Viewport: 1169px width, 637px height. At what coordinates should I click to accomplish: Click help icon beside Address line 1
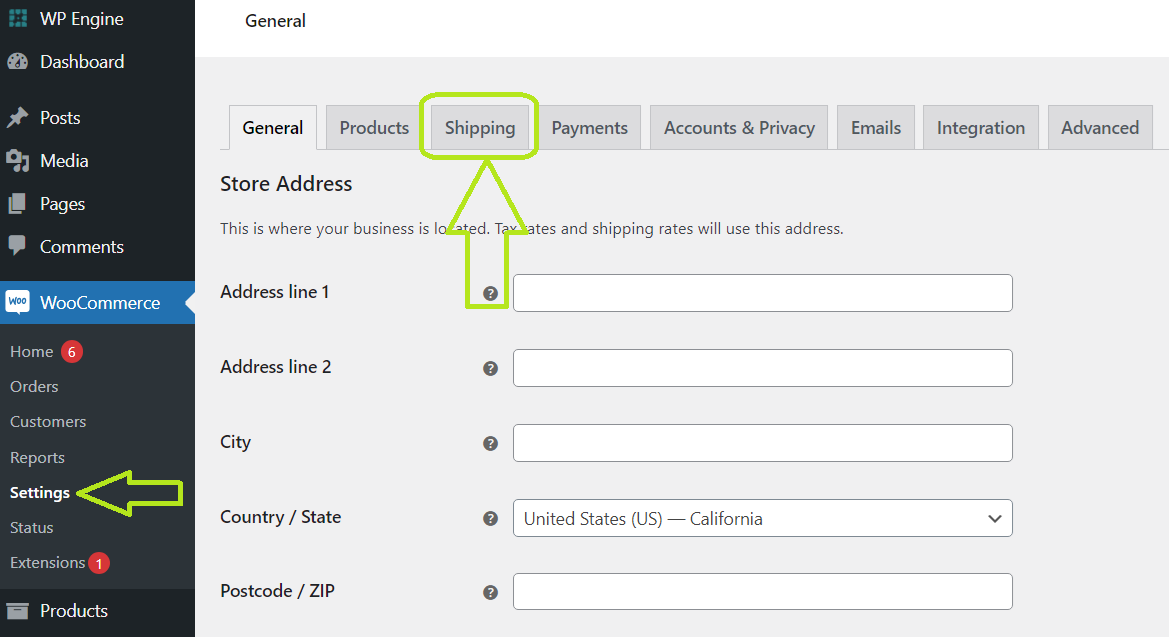point(490,293)
